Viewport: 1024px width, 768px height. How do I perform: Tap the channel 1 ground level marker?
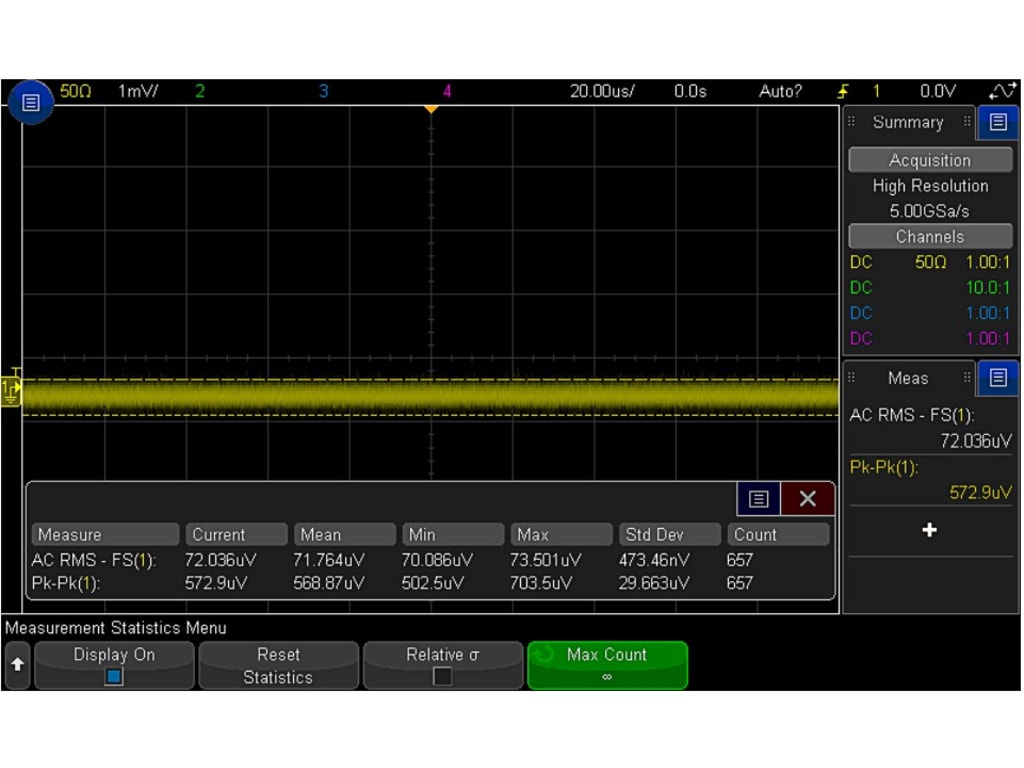click(x=10, y=391)
